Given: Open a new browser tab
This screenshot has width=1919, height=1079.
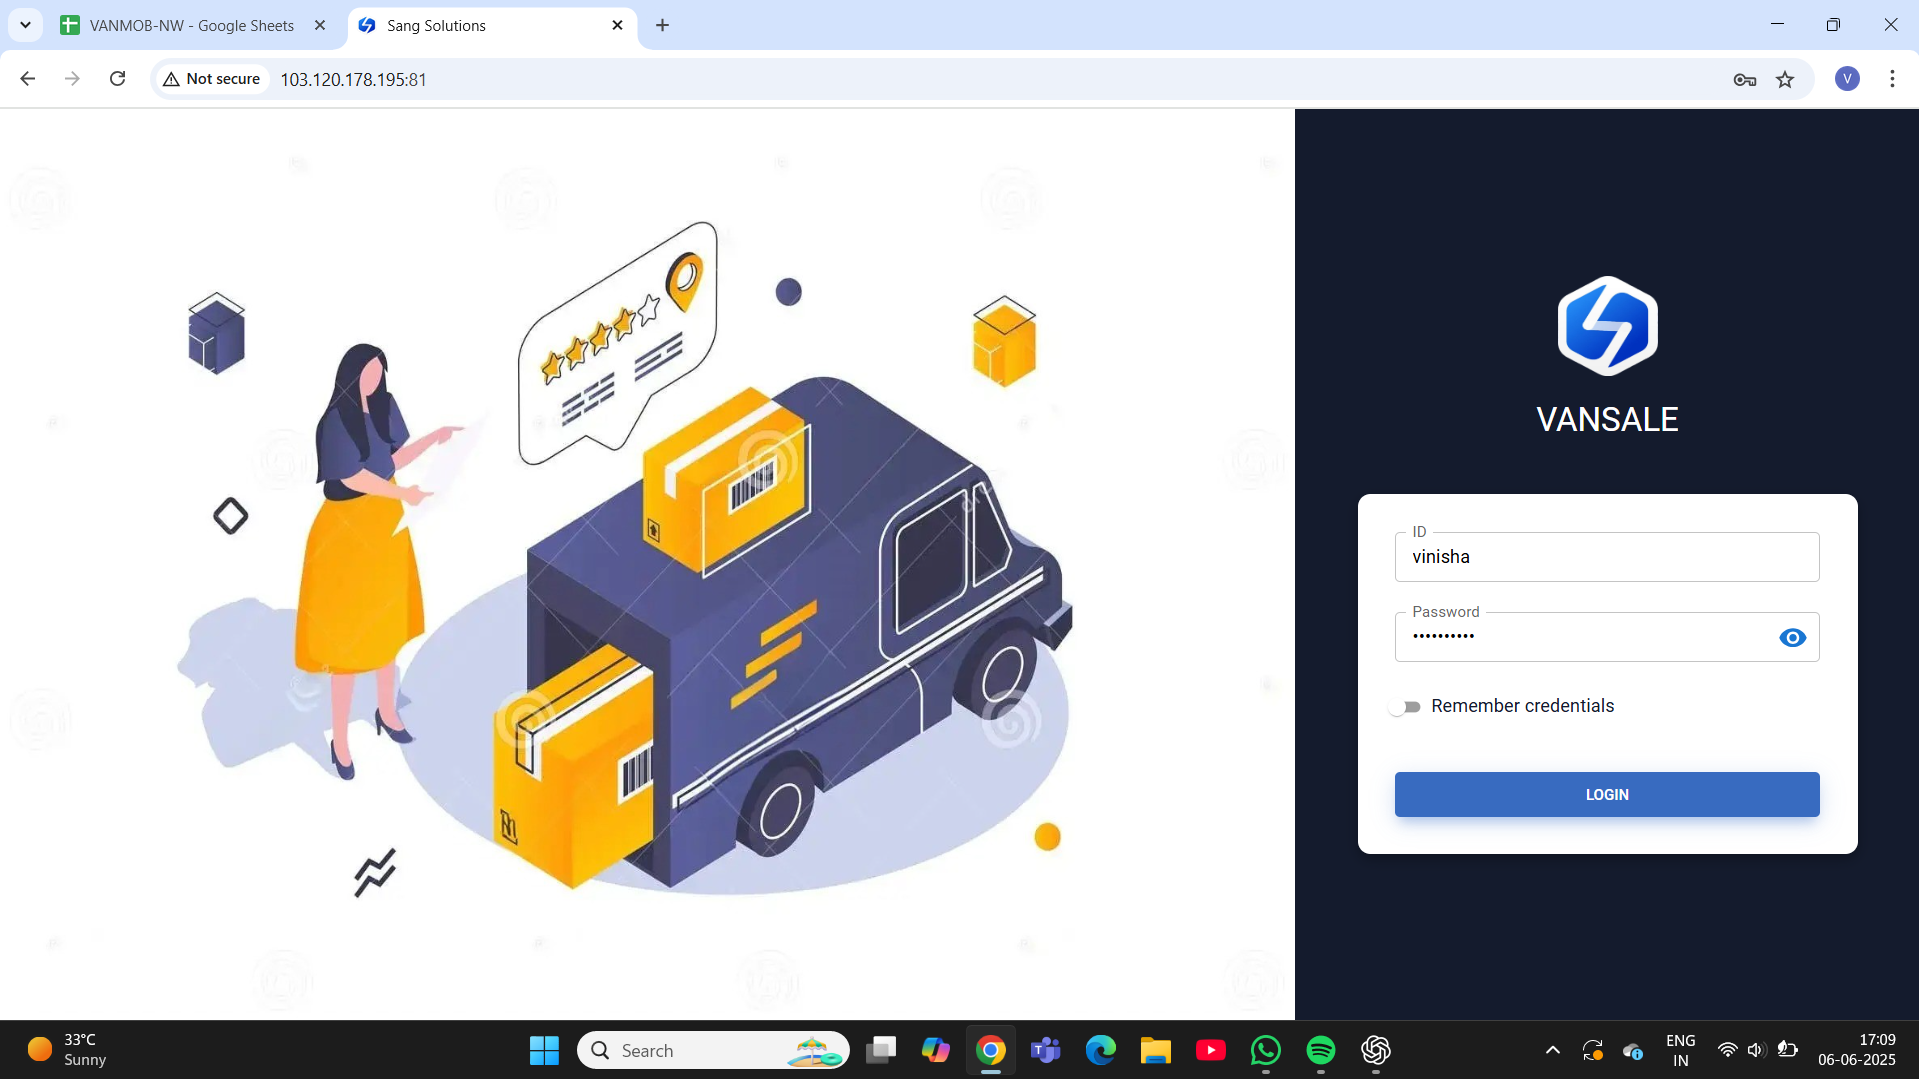Looking at the screenshot, I should pos(662,26).
